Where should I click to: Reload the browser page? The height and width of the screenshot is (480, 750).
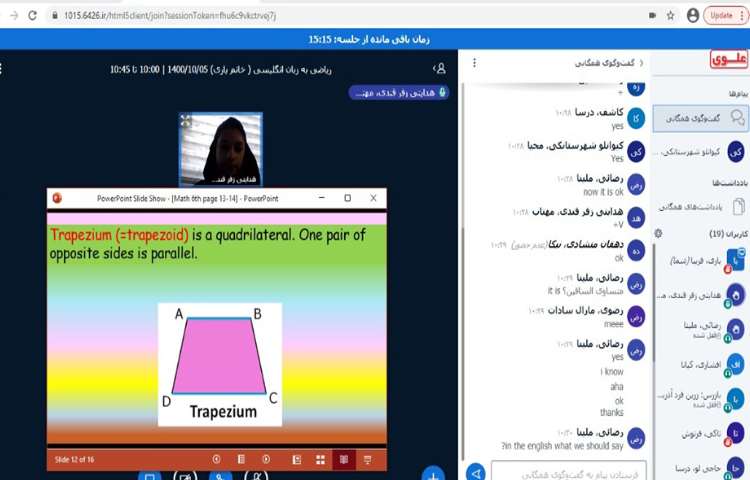click(32, 15)
